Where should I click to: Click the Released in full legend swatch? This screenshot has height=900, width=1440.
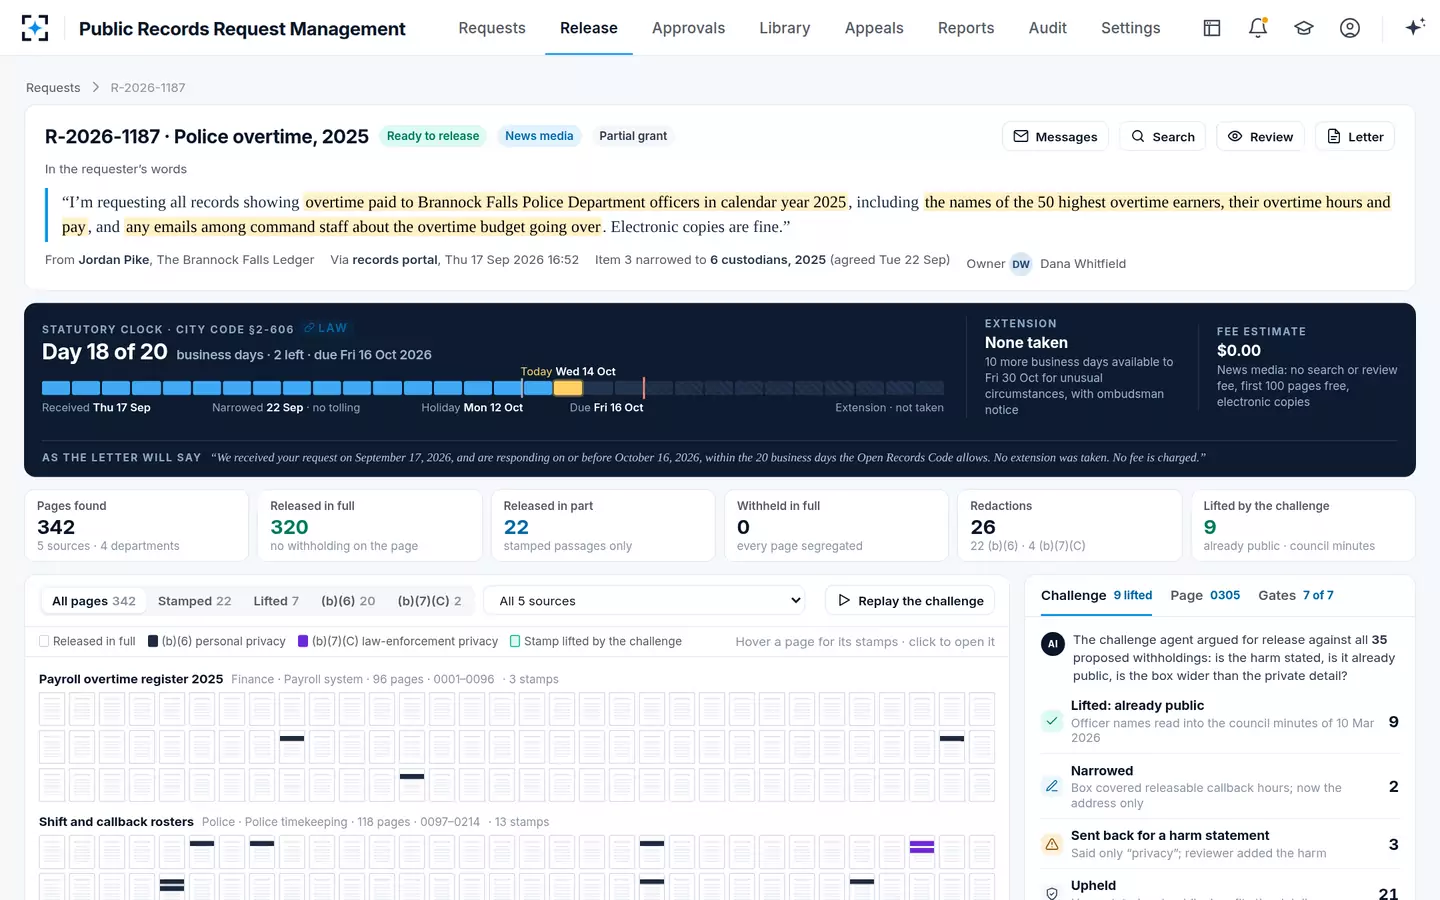pyautogui.click(x=44, y=641)
